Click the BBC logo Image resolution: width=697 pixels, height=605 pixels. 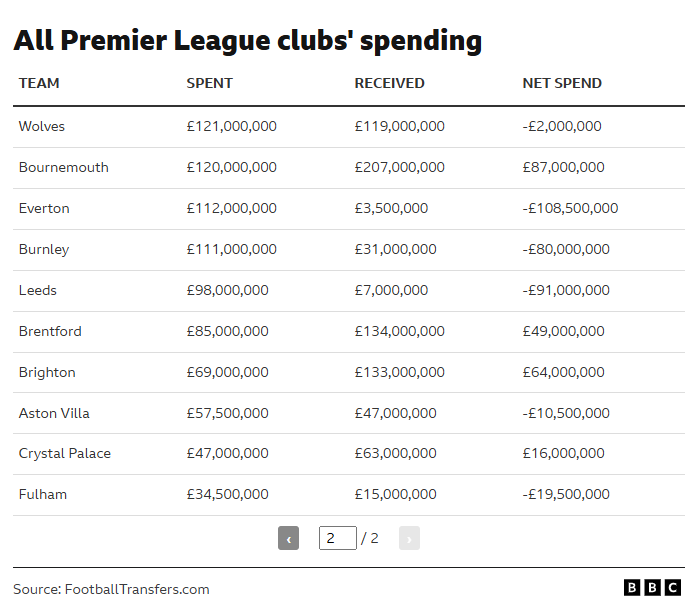click(x=652, y=587)
